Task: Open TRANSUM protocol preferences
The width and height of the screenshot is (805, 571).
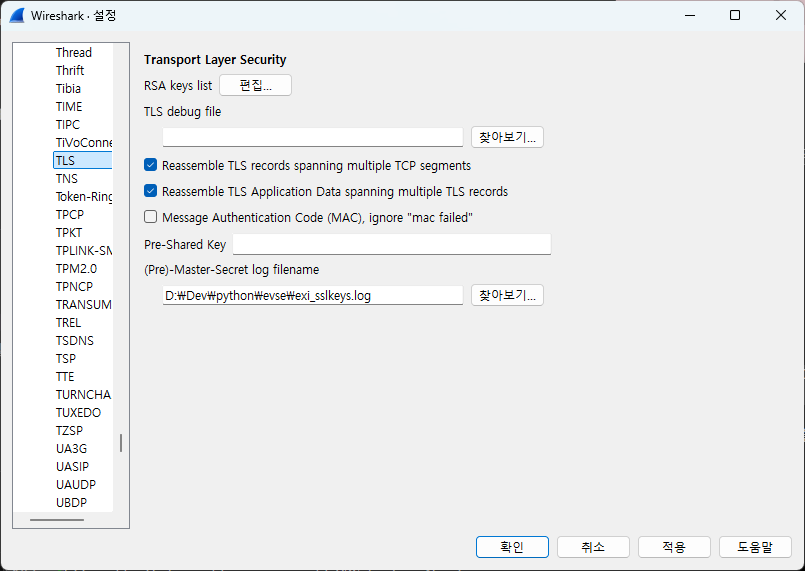Action: coord(83,304)
